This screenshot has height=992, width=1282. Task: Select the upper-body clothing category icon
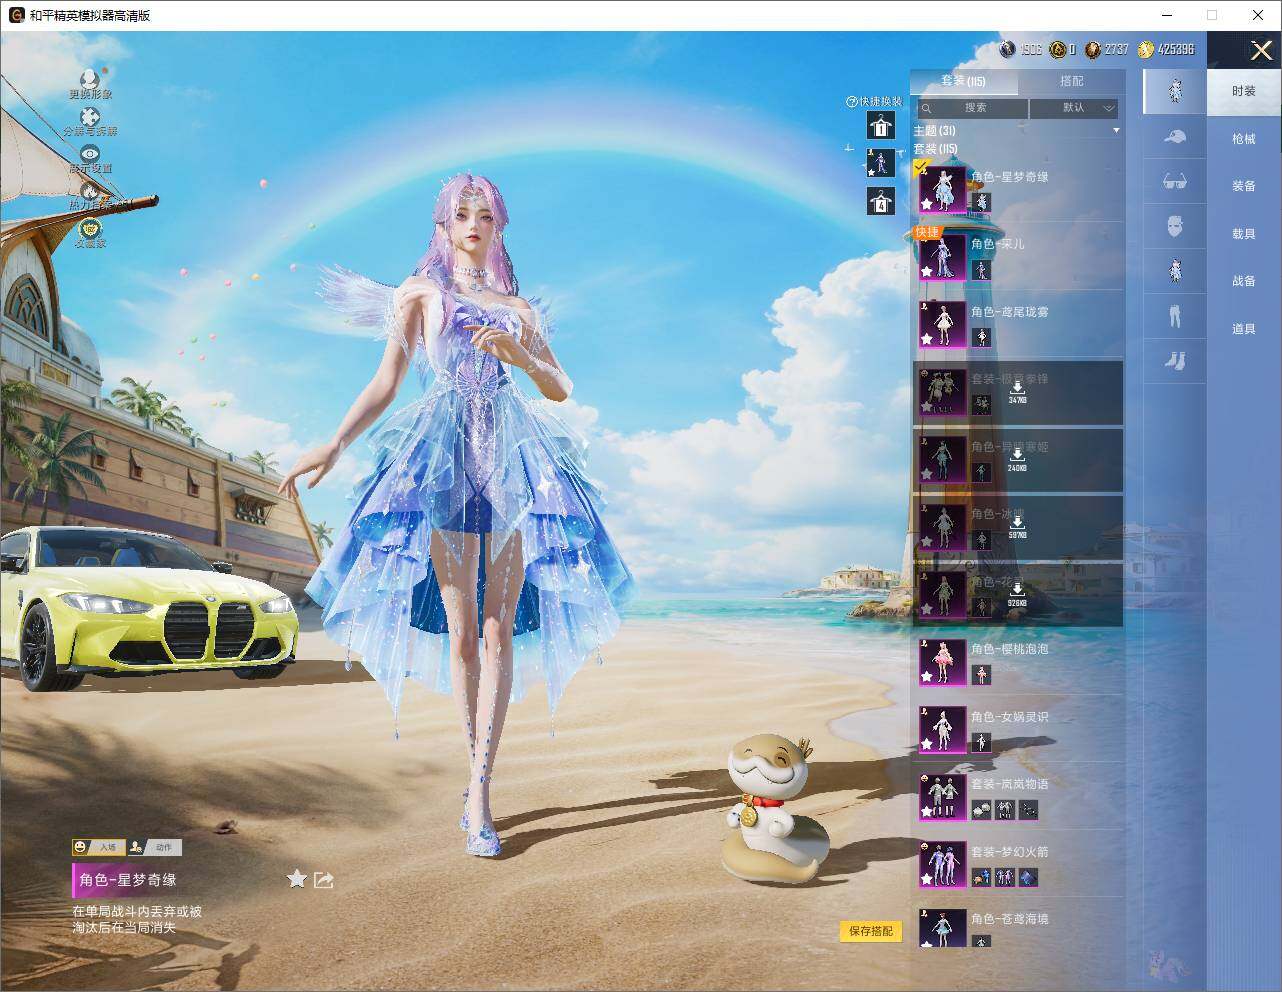point(1176,270)
